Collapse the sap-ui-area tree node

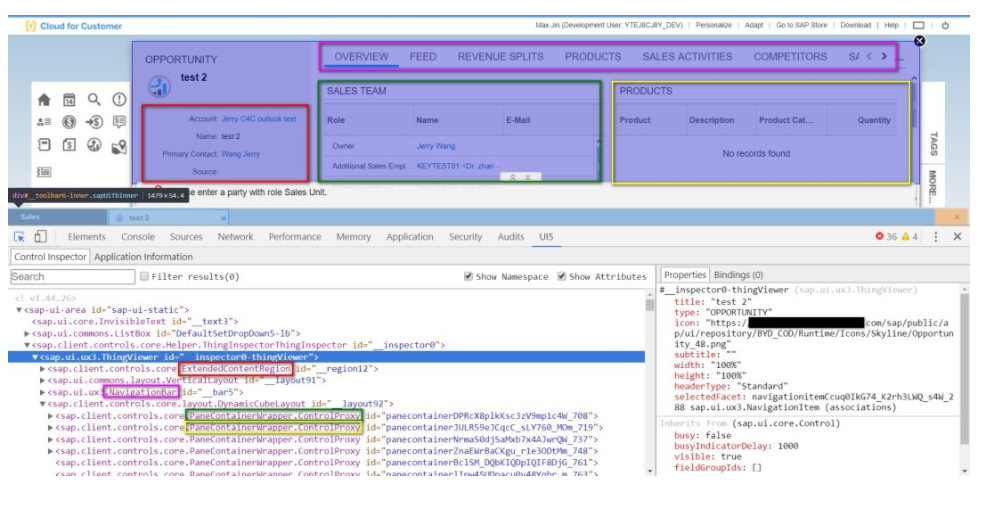[19, 310]
